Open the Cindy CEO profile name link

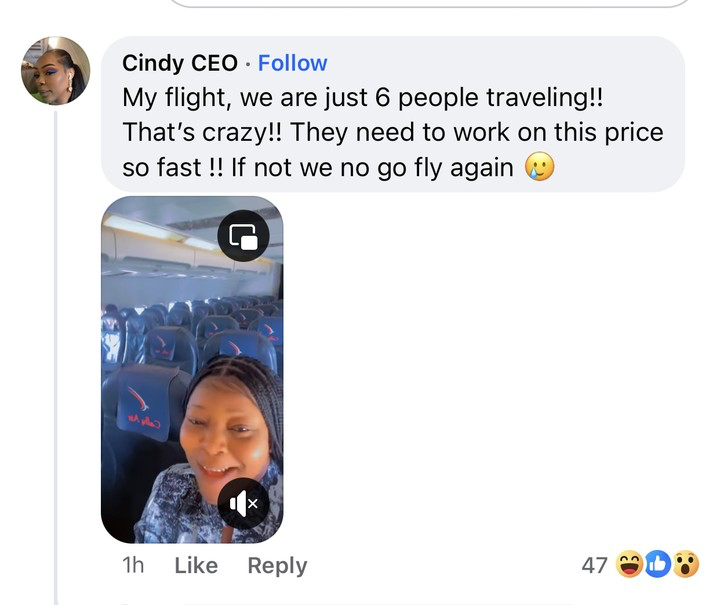pos(180,63)
